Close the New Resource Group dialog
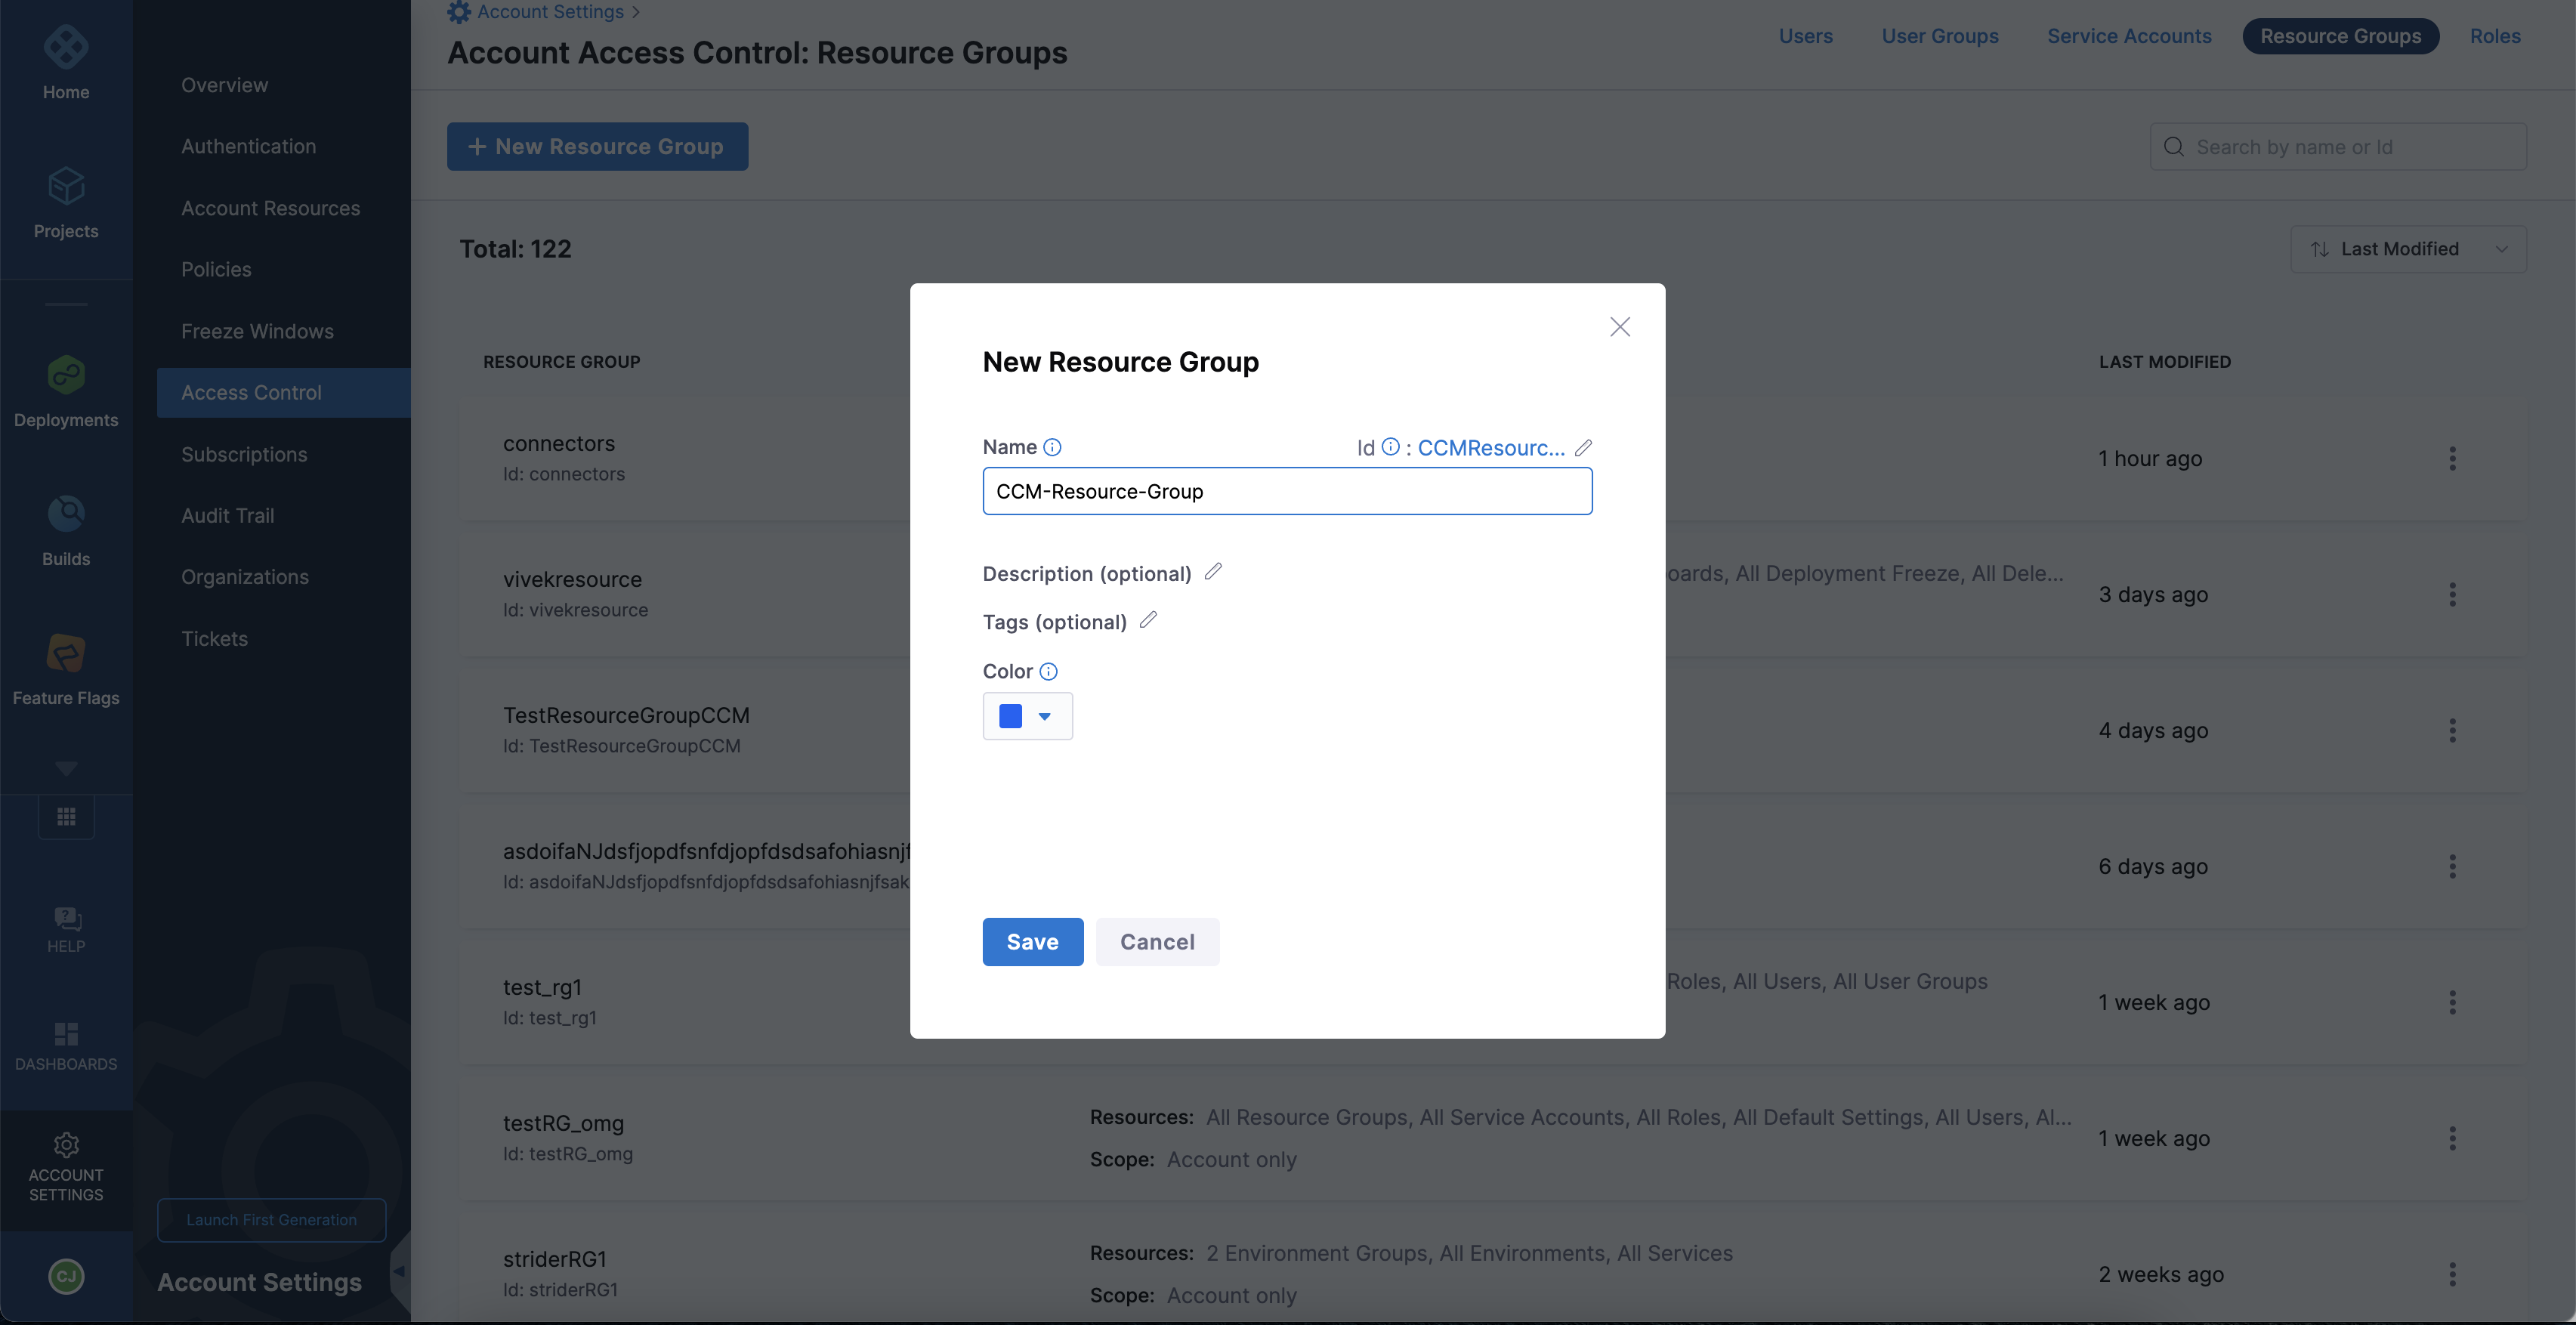2576x1325 pixels. click(1619, 327)
